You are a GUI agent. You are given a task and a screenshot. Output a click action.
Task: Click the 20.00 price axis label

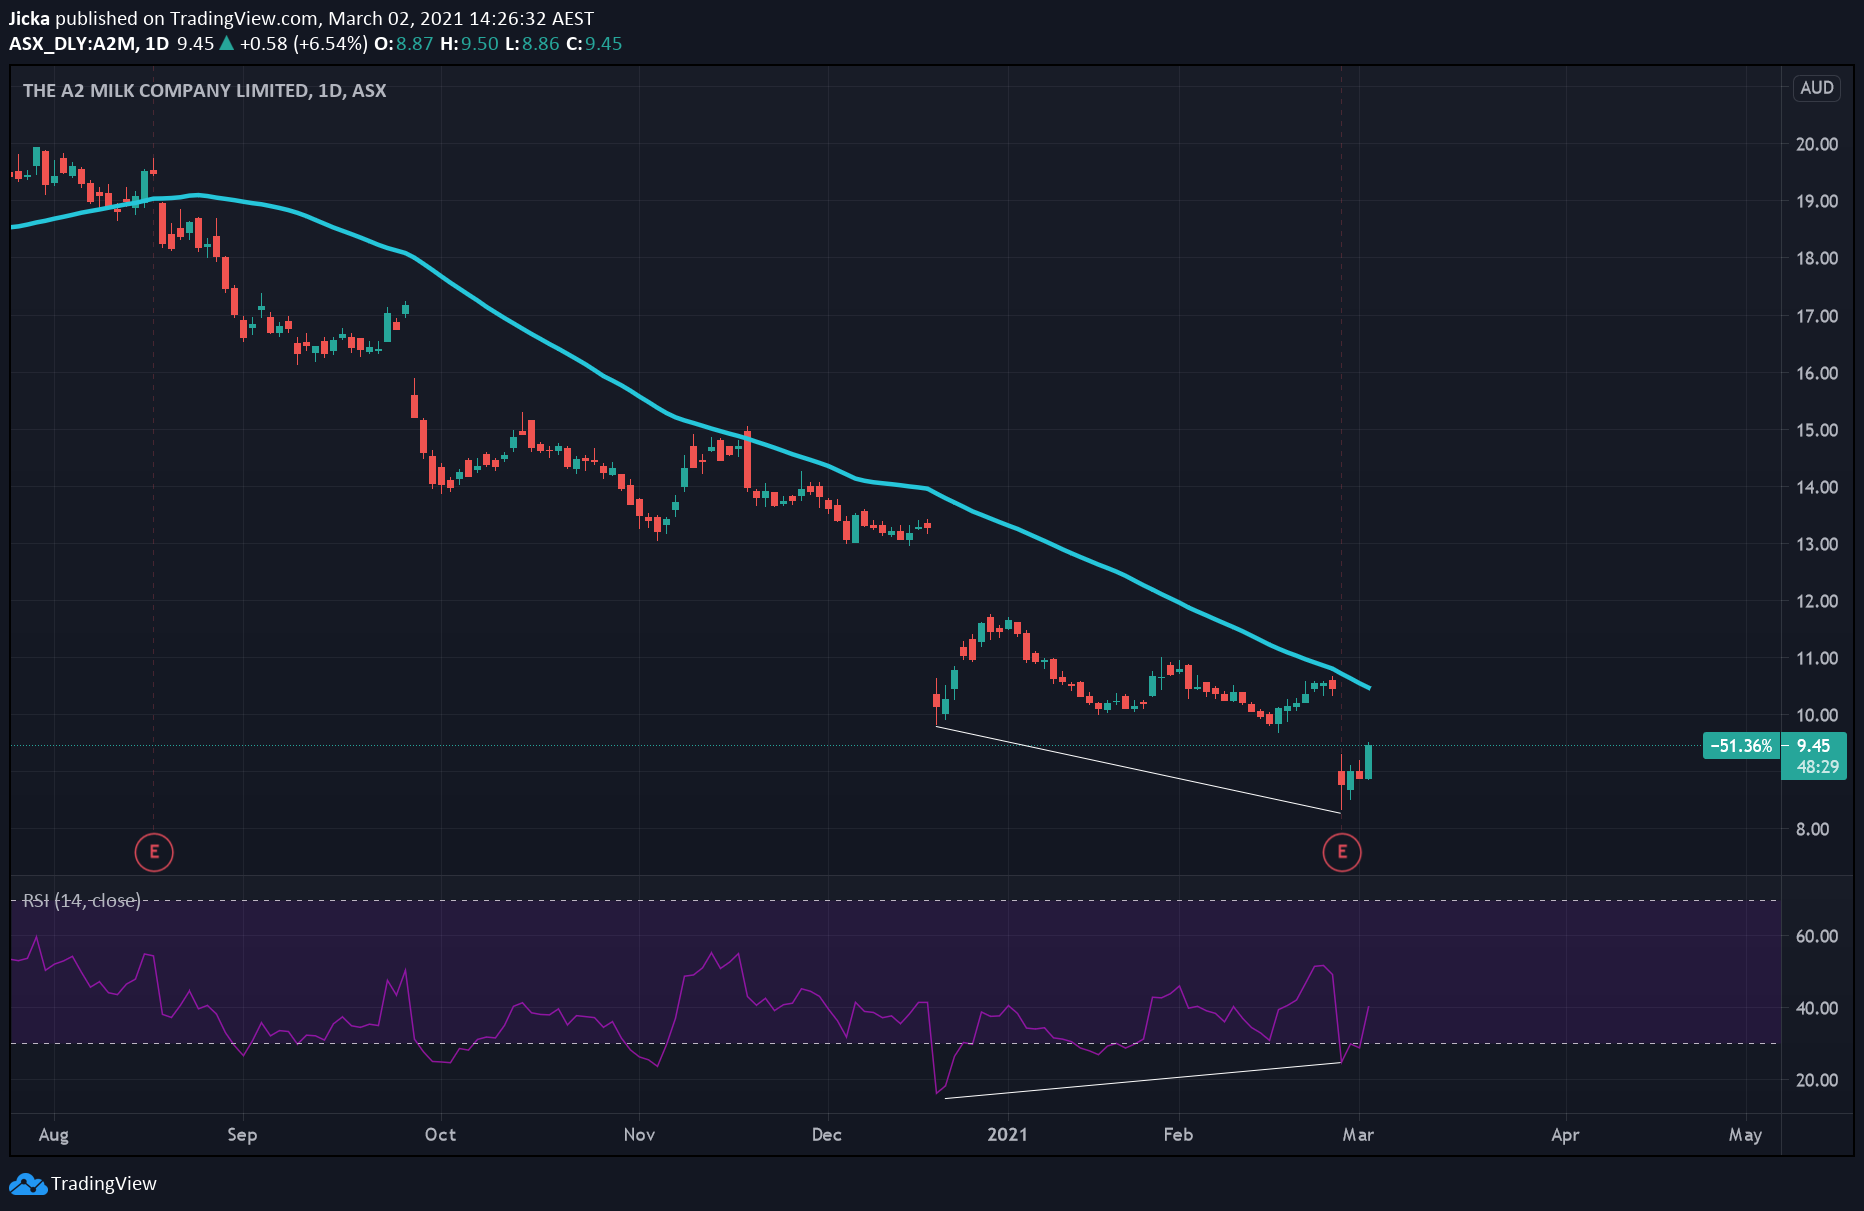[x=1817, y=144]
